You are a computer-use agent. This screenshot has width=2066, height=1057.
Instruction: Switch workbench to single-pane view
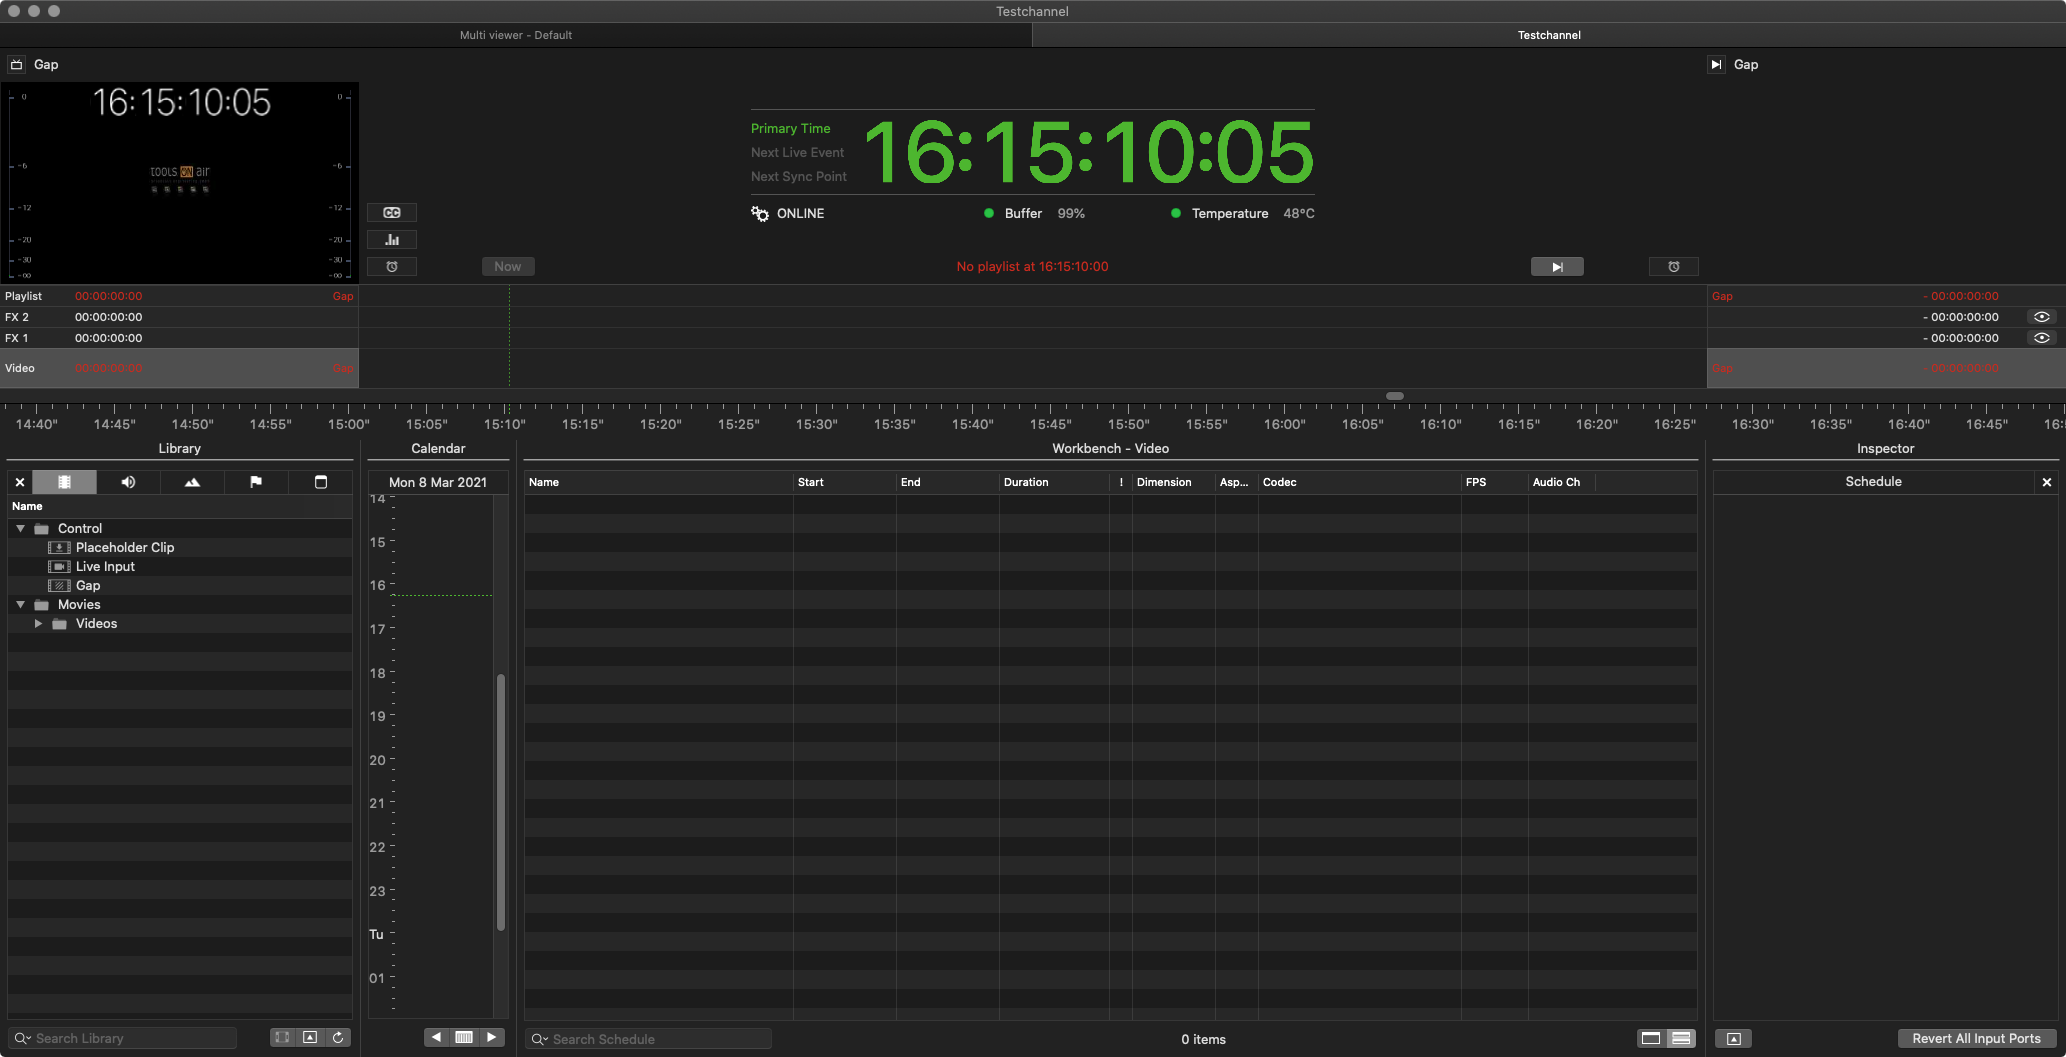pos(1651,1038)
